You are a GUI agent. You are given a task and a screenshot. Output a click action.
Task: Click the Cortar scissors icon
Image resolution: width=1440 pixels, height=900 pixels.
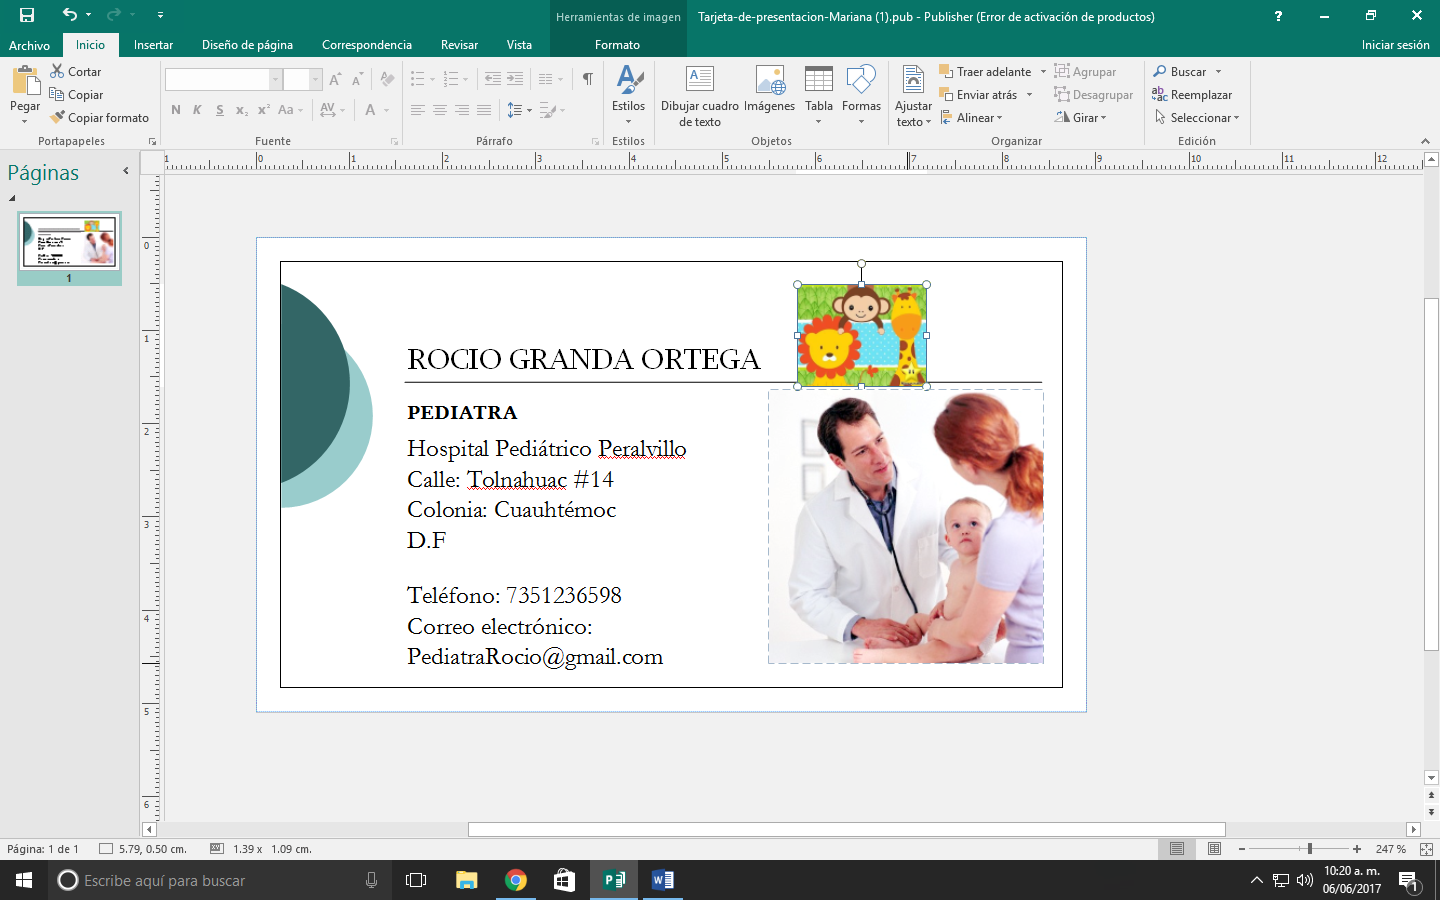(x=57, y=71)
